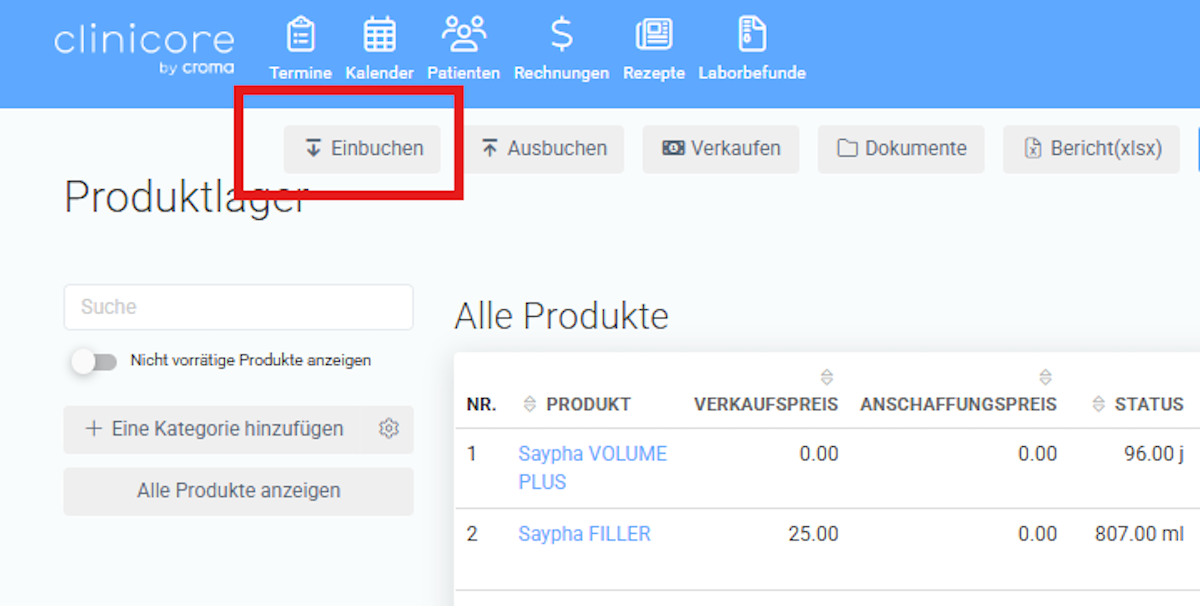Click the Alle Produkte heading
This screenshot has width=1200, height=606.
[x=561, y=316]
